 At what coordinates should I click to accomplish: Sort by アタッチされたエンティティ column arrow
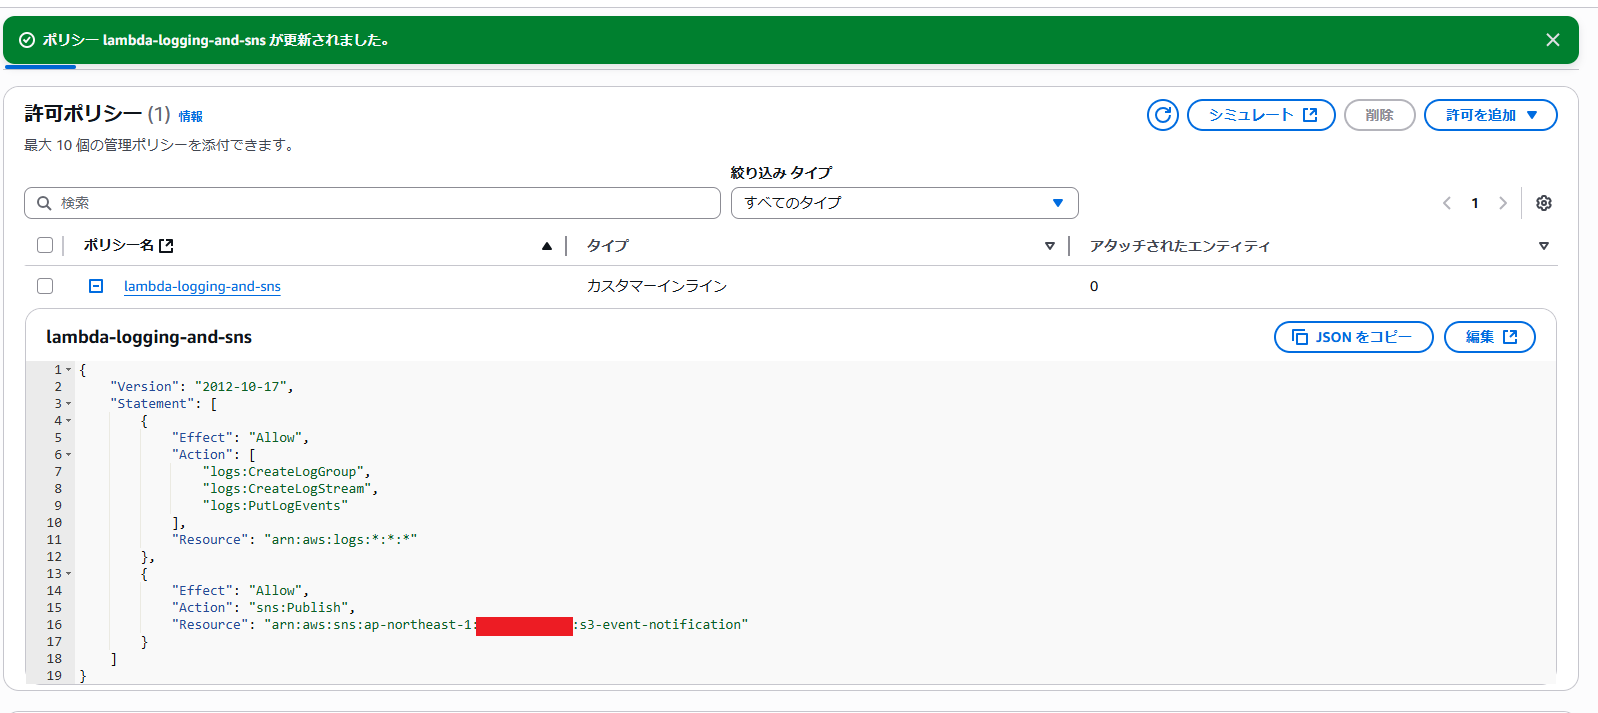coord(1543,246)
